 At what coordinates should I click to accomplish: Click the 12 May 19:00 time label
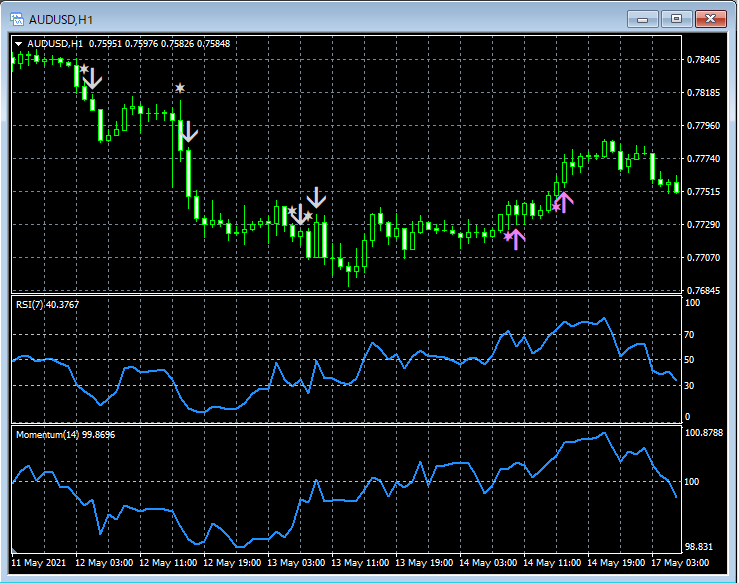[x=232, y=563]
